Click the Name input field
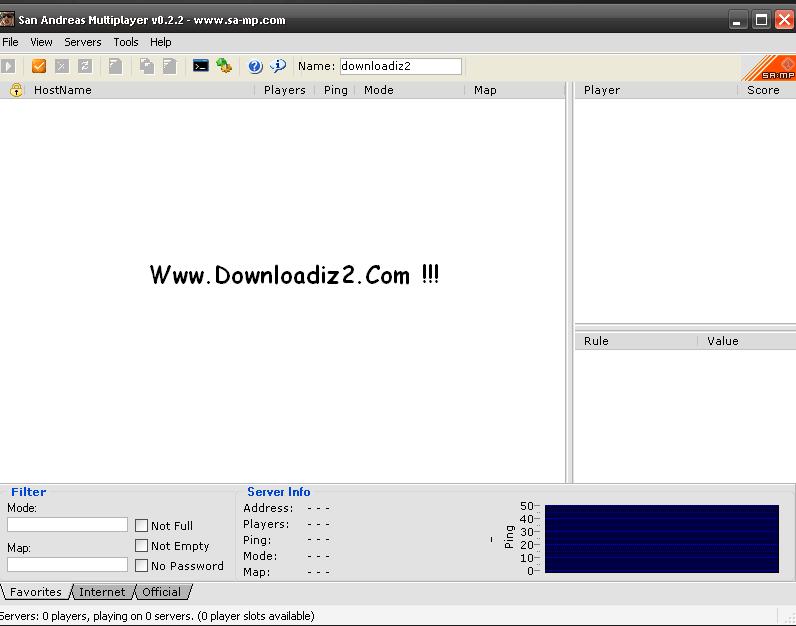The width and height of the screenshot is (796, 626). coord(401,66)
